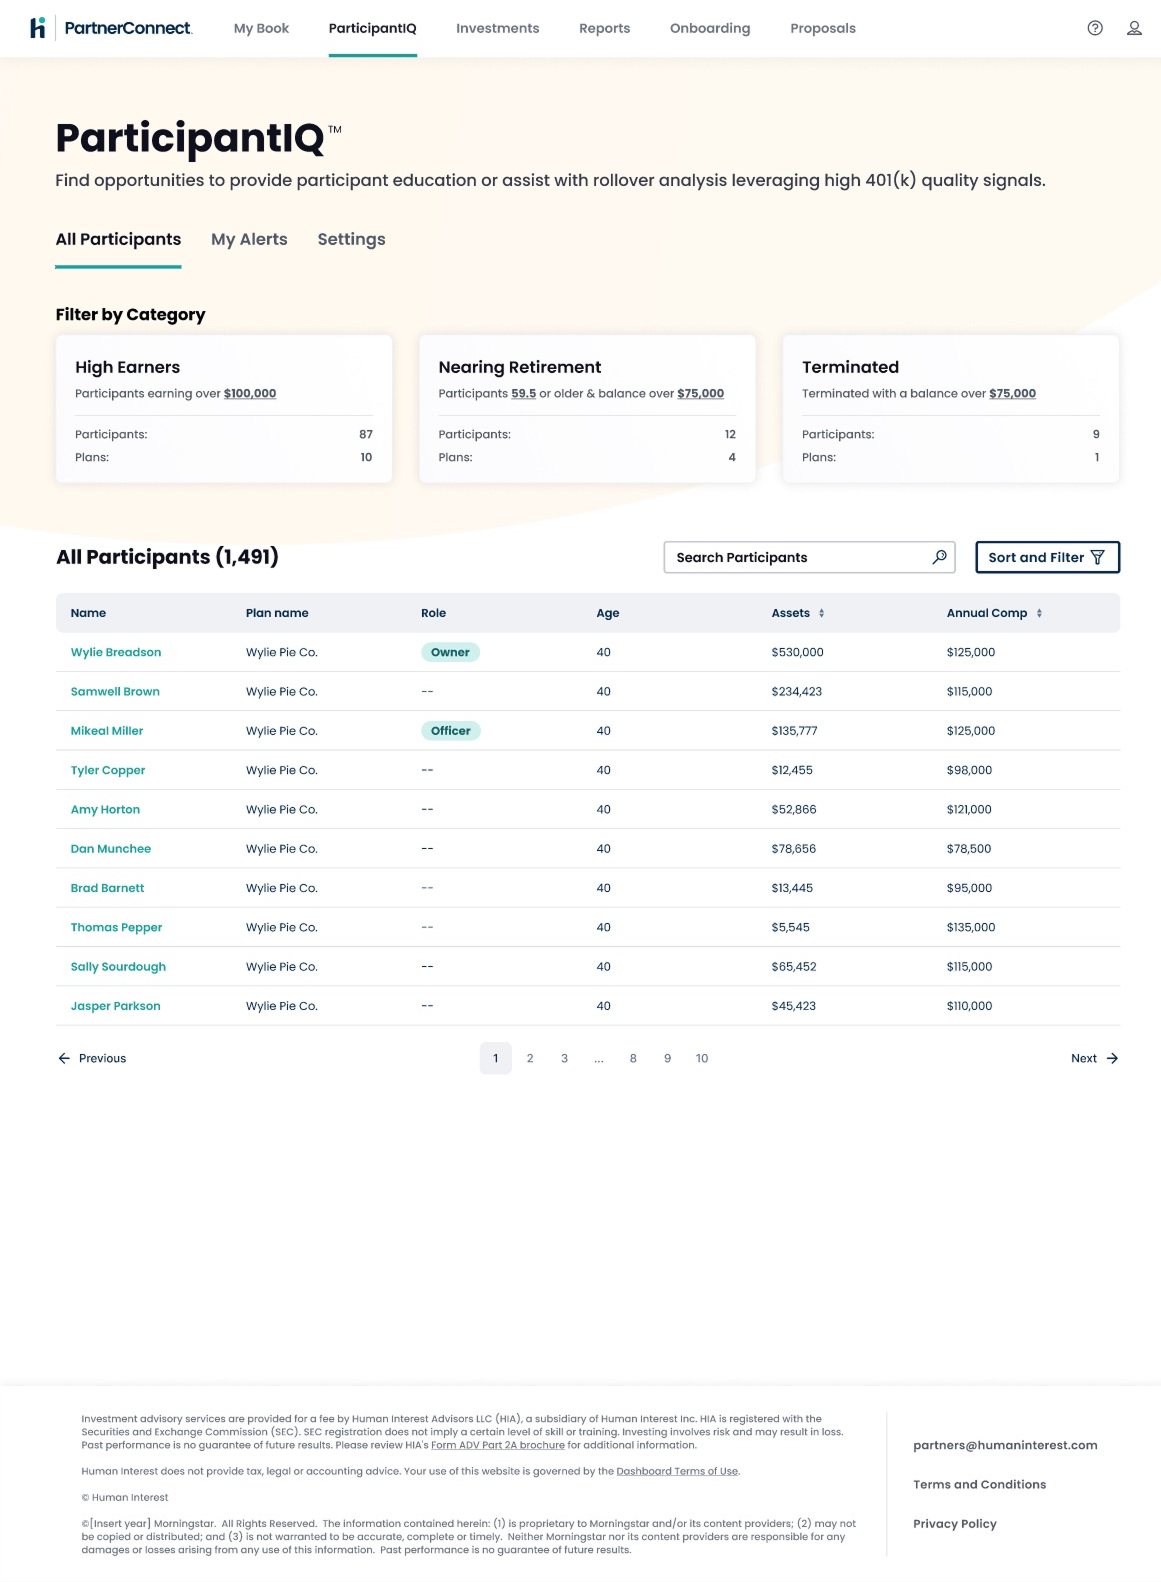Open participant Mikeal Miller
Viewport: 1161px width, 1582px height.
pyautogui.click(x=107, y=731)
